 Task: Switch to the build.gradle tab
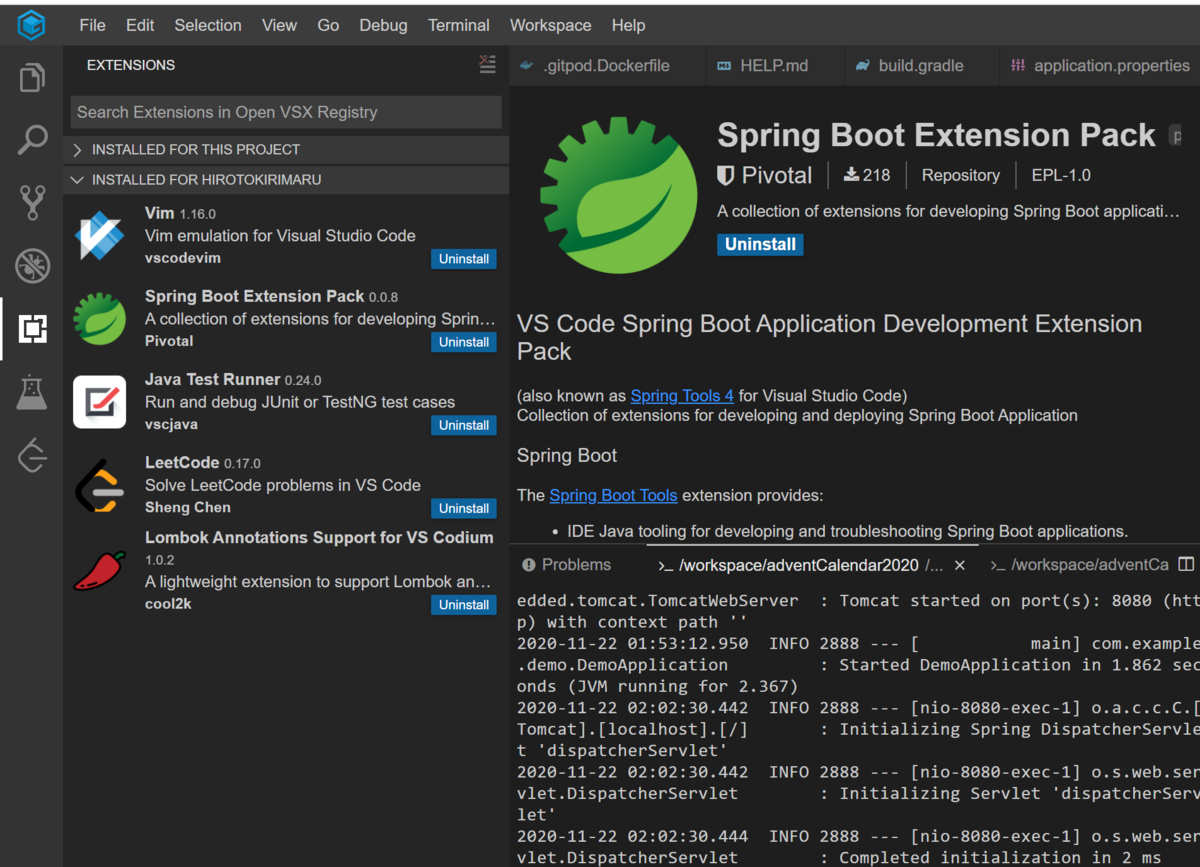coord(919,64)
